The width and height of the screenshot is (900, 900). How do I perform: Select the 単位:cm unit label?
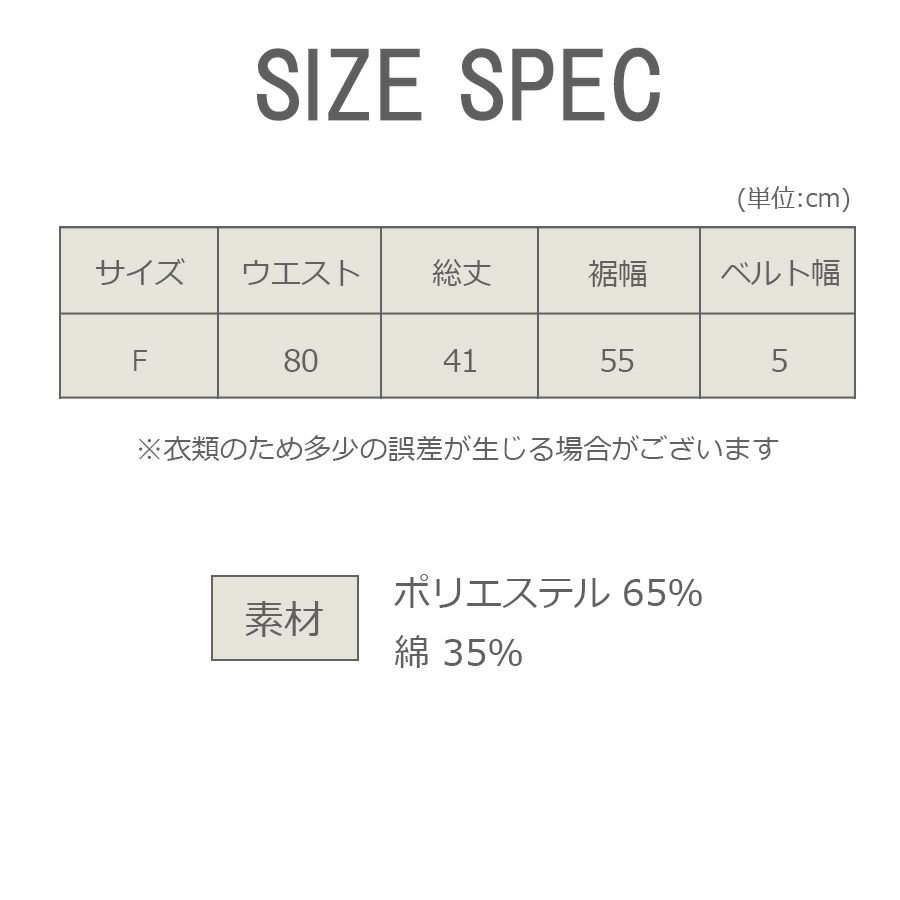[x=793, y=199]
